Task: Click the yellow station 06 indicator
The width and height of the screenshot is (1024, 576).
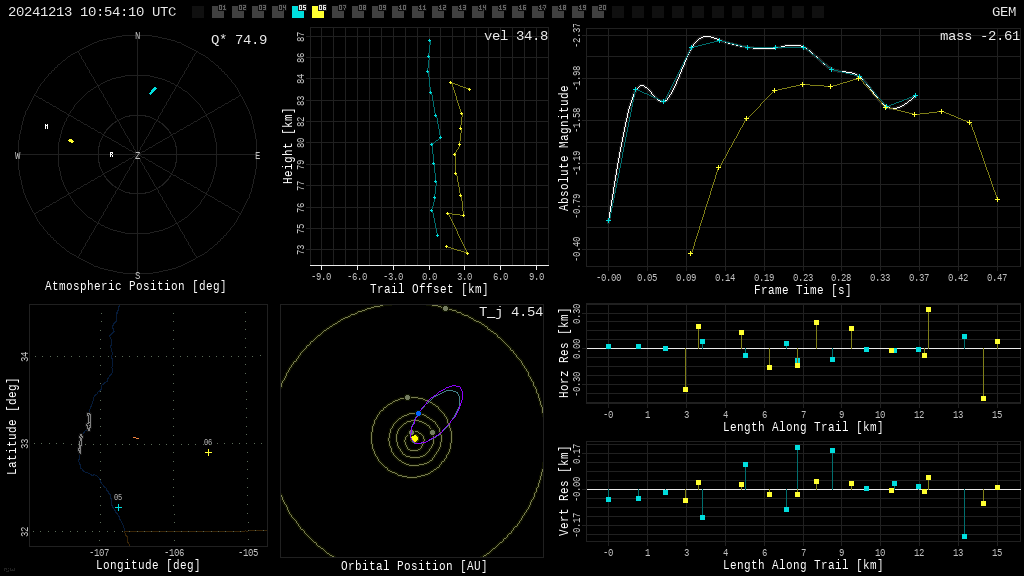Action: pos(318,12)
